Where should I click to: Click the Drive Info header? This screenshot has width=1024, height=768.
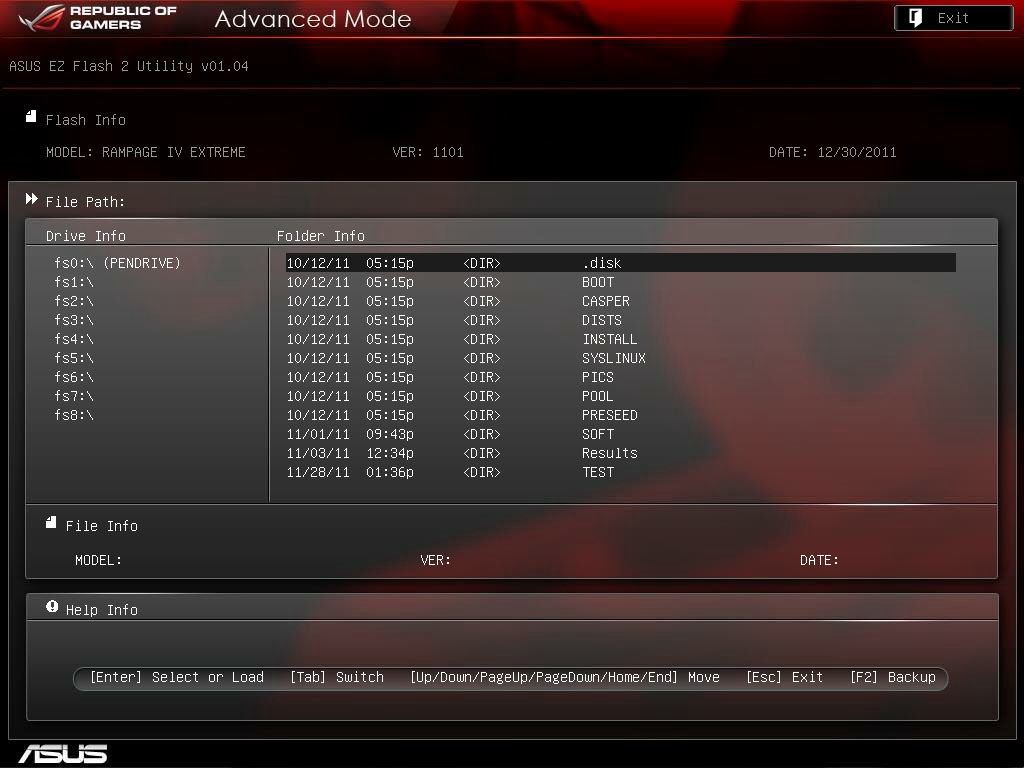[x=86, y=236]
